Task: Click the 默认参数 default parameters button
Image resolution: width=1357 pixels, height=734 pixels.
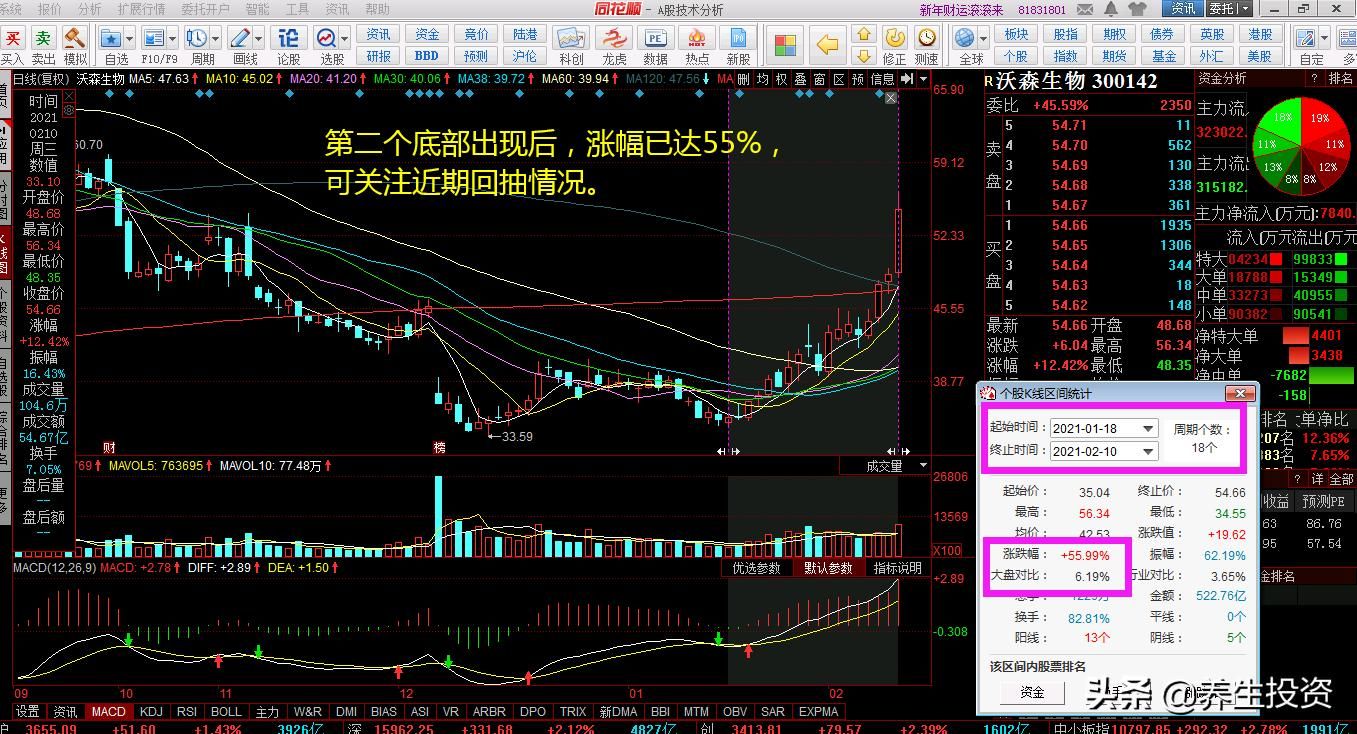Action: pos(828,568)
